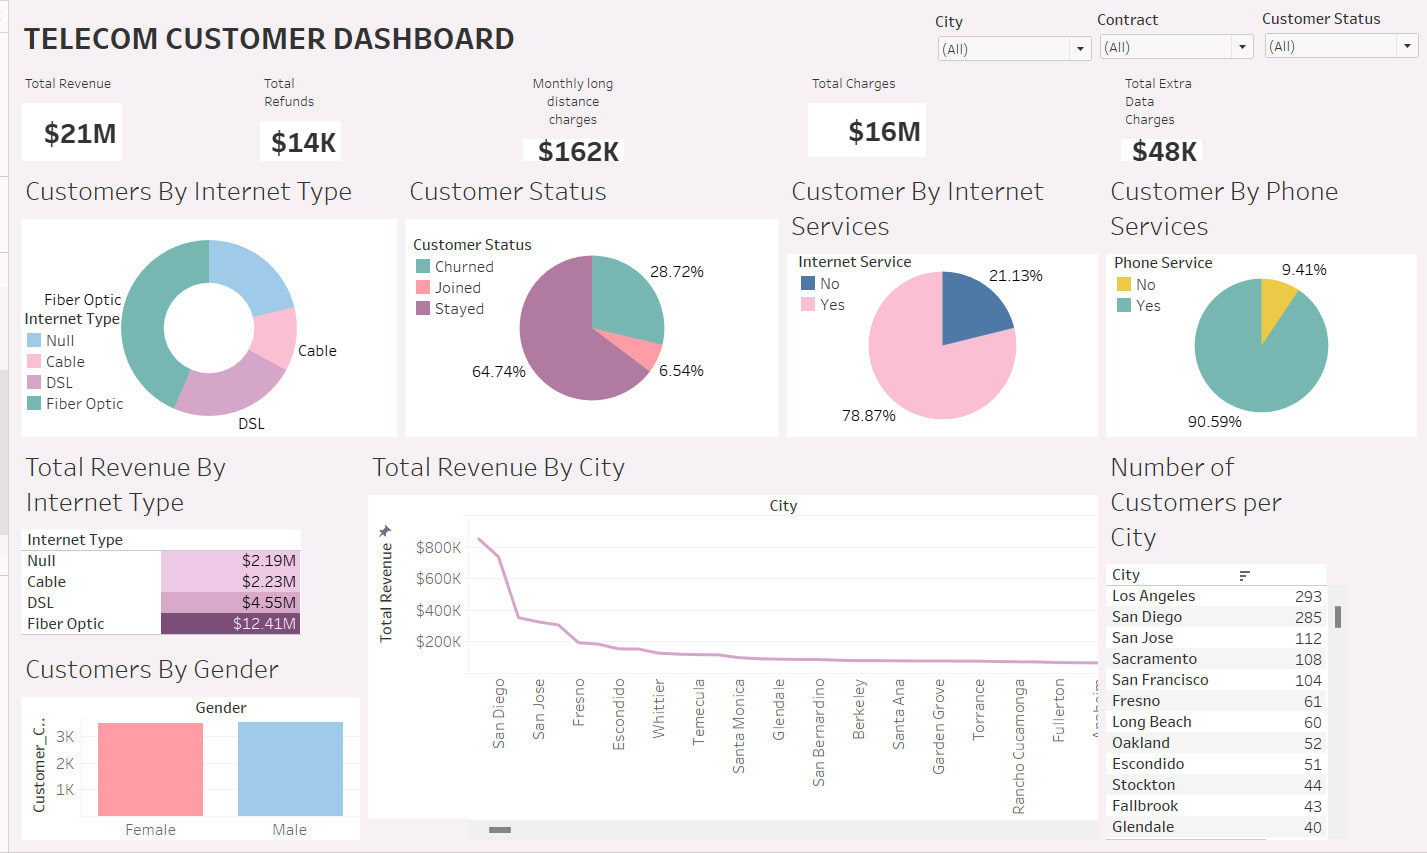Screen dimensions: 1427x853
Task: Open the Customer Status filter dropdown
Action: [x=1407, y=46]
